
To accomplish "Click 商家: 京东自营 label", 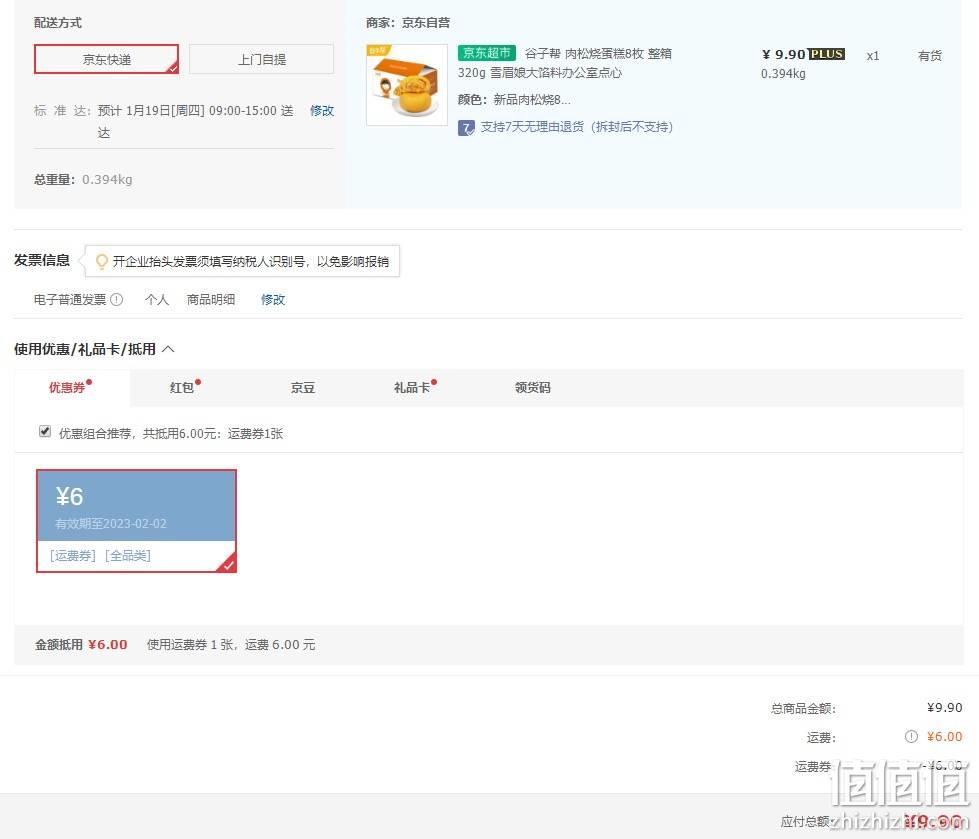I will [x=408, y=22].
